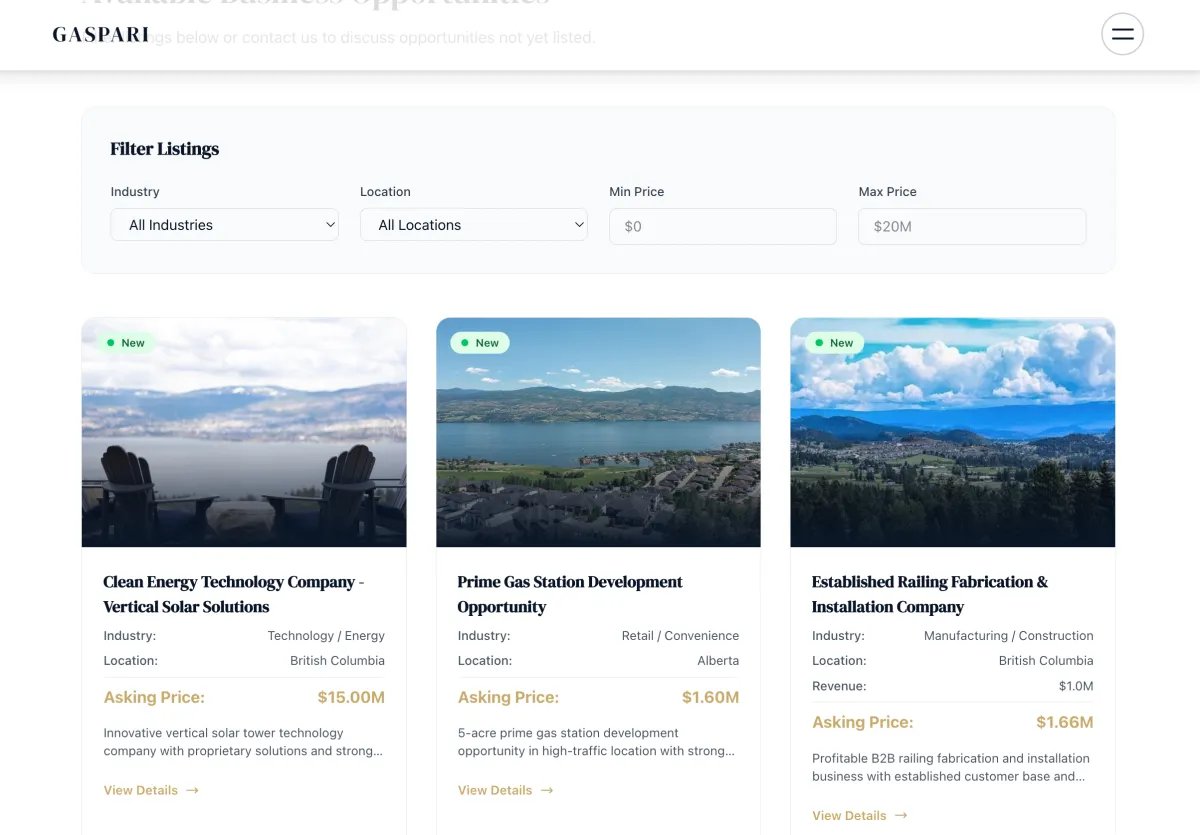
Task: Click New badge on gas station image
Action: coord(480,343)
